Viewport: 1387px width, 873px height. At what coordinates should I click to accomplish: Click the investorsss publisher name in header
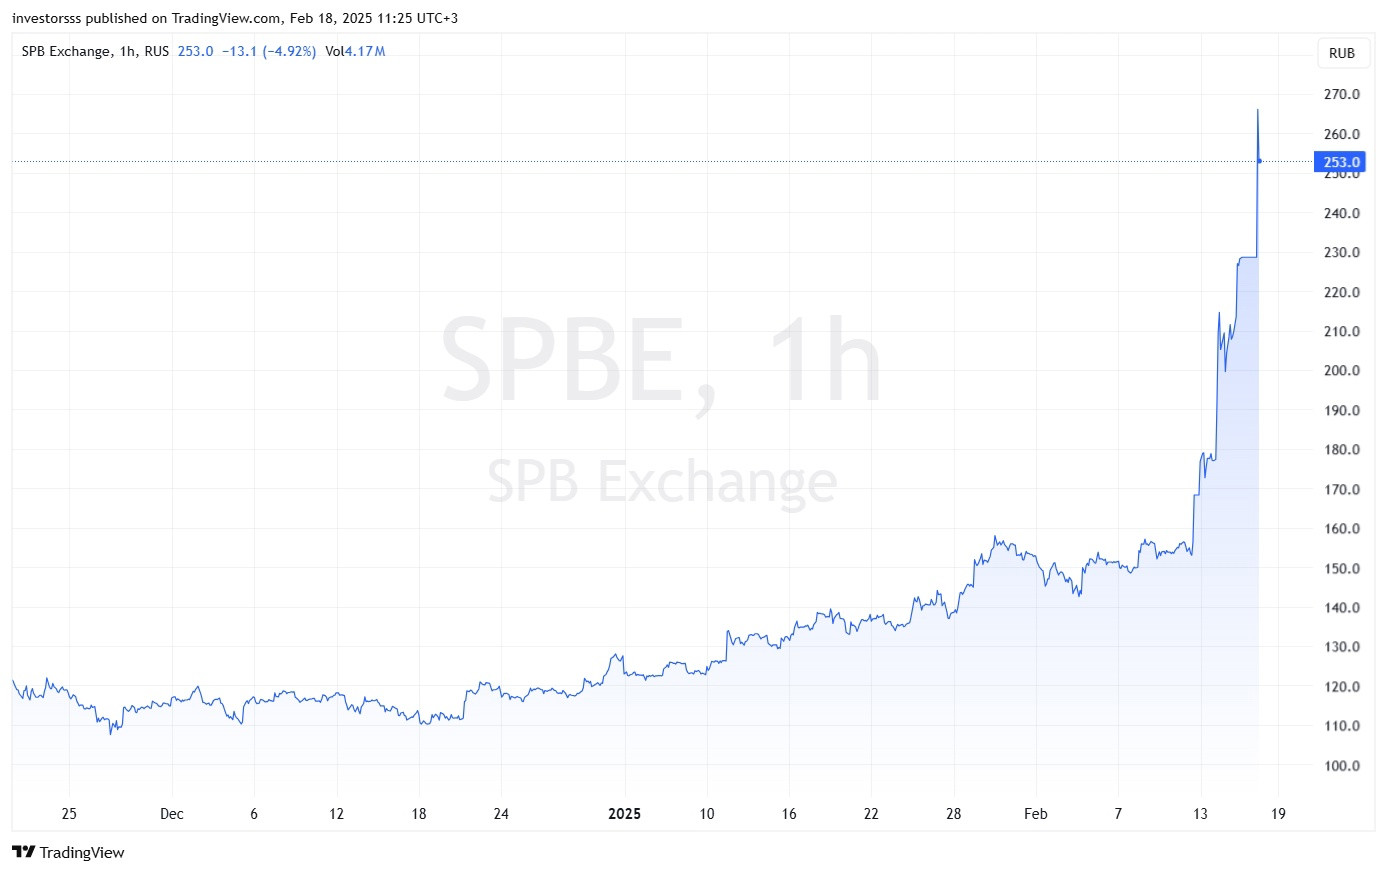[47, 18]
